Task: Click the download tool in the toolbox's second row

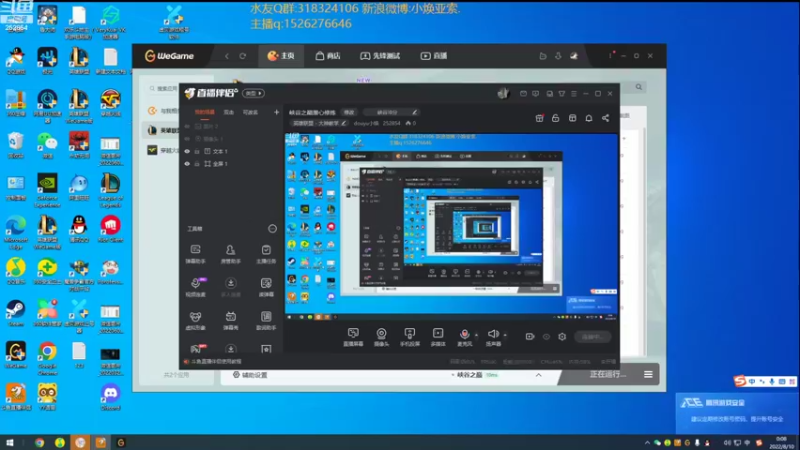Action: coord(231,287)
